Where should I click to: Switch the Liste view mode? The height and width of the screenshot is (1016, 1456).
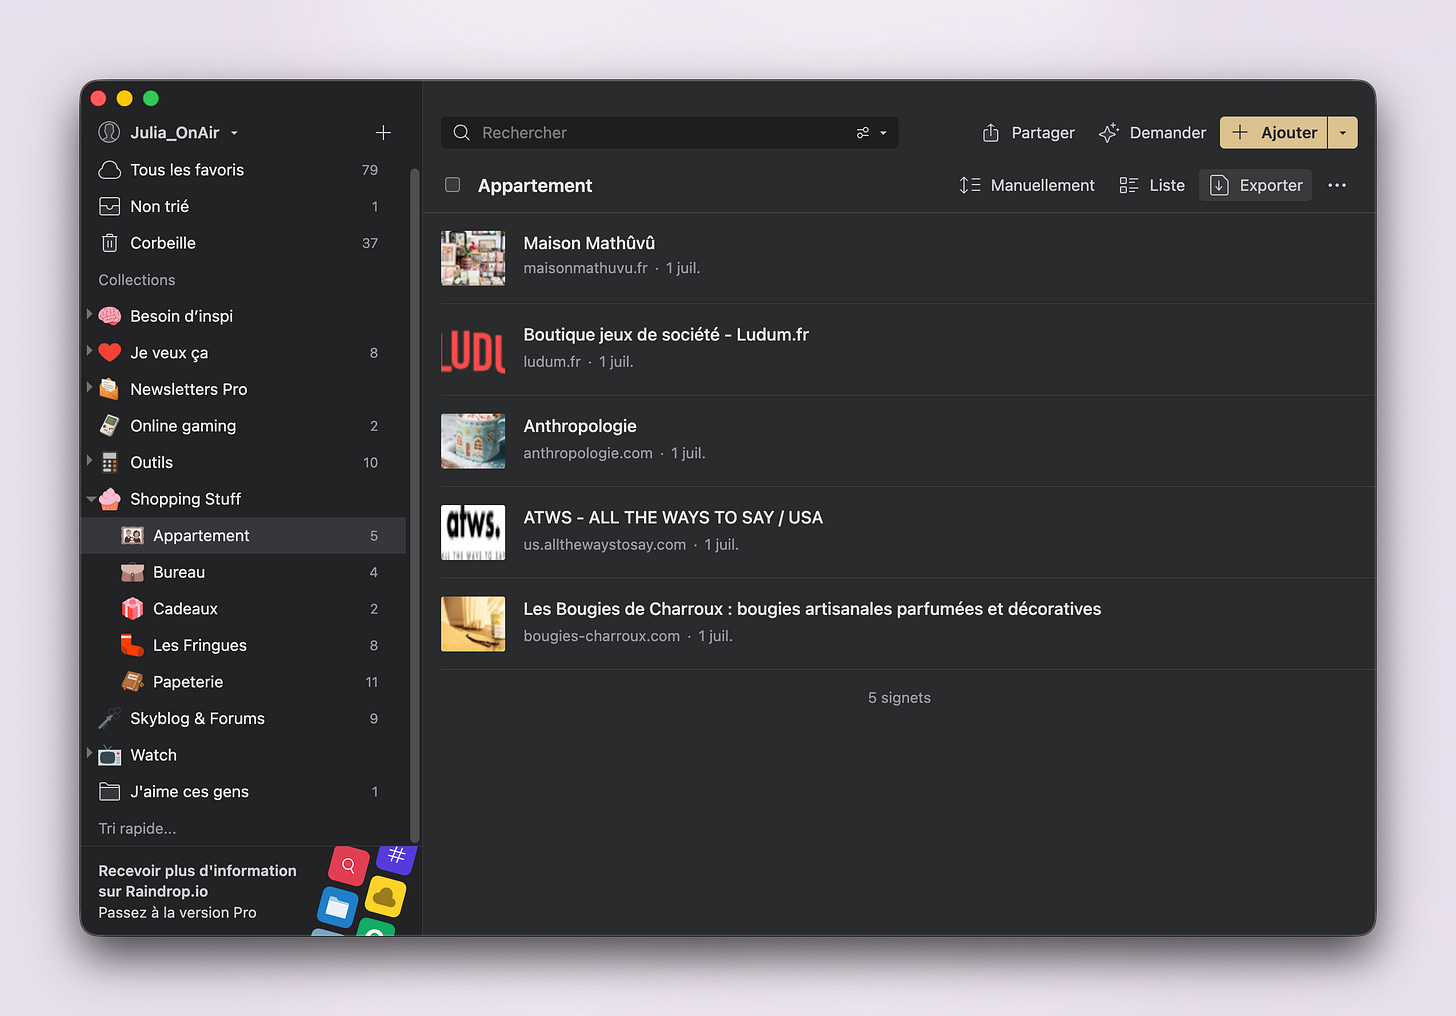click(x=1152, y=185)
